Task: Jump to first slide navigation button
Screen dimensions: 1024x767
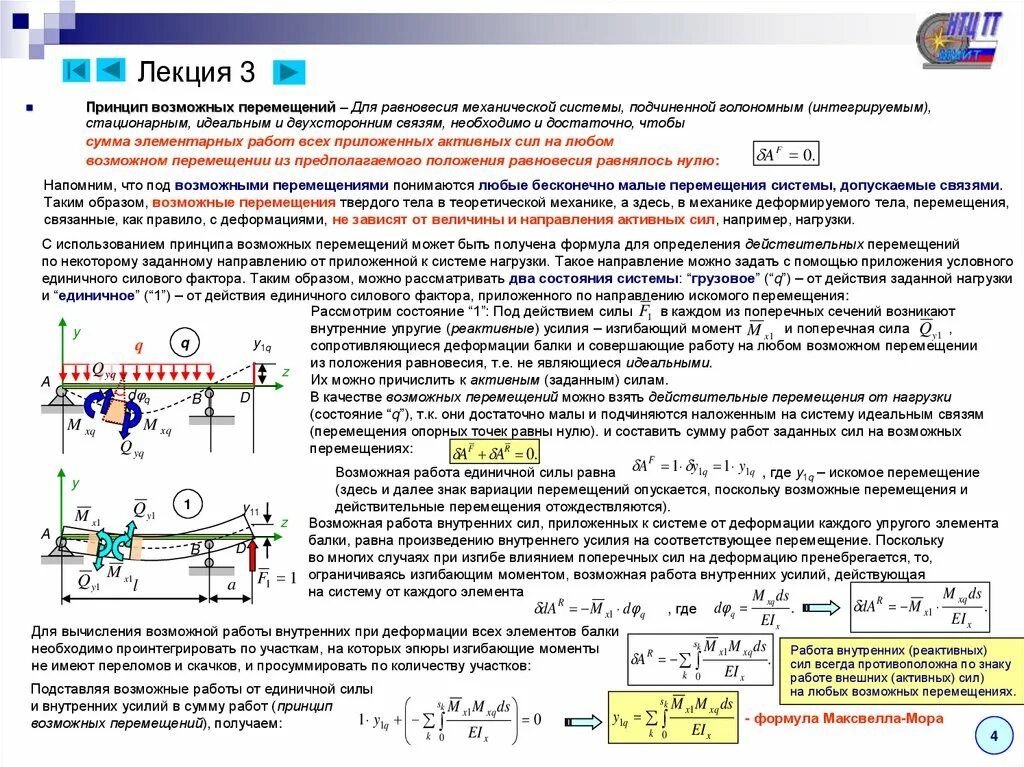Action: click(x=76, y=70)
